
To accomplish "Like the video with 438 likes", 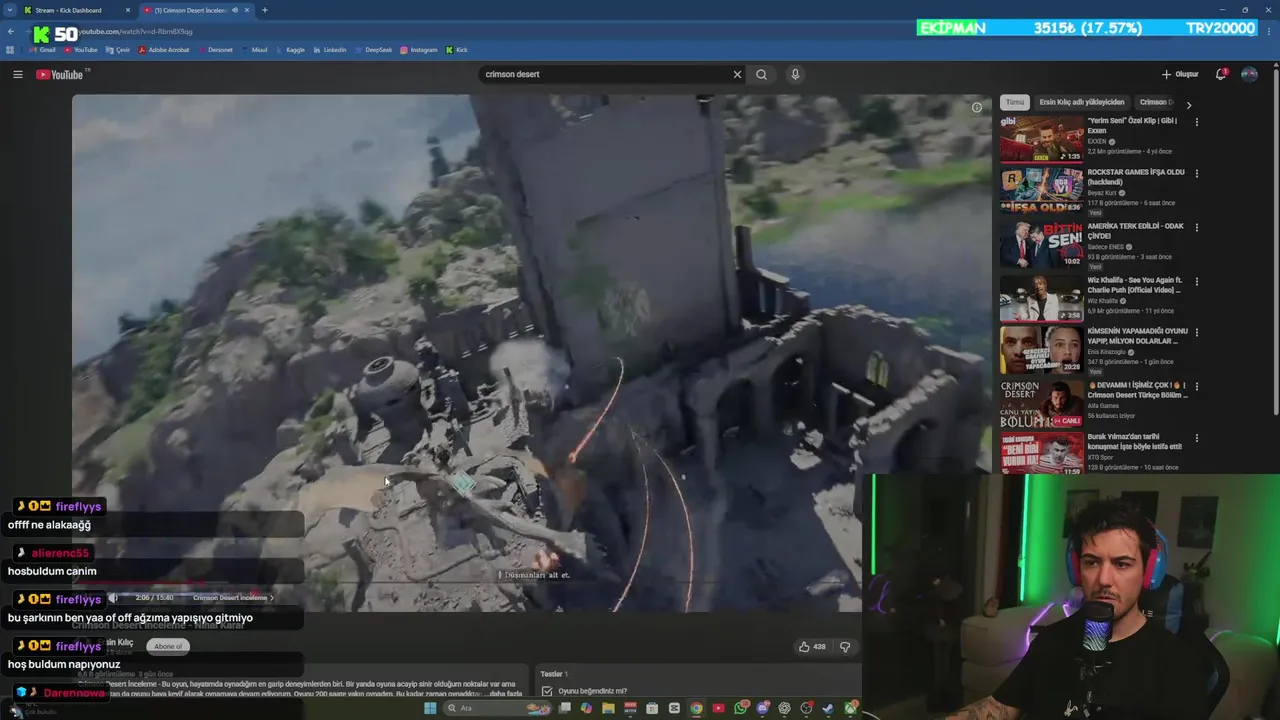I will [x=812, y=647].
